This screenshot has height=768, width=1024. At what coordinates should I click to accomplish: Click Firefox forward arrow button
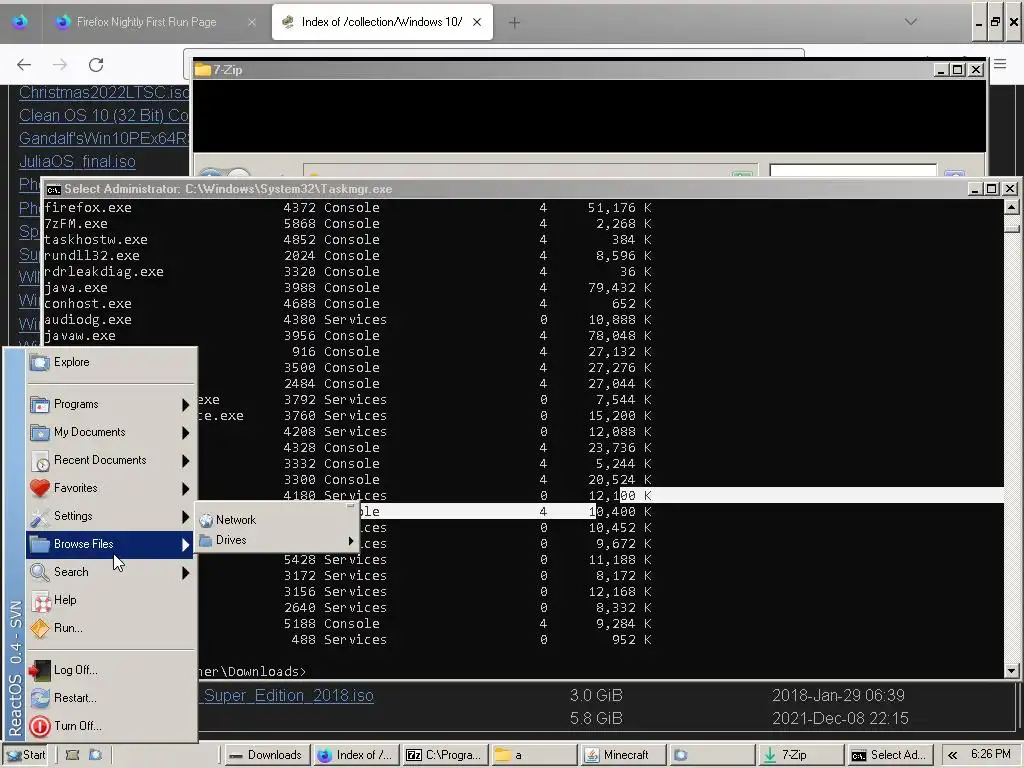click(60, 65)
